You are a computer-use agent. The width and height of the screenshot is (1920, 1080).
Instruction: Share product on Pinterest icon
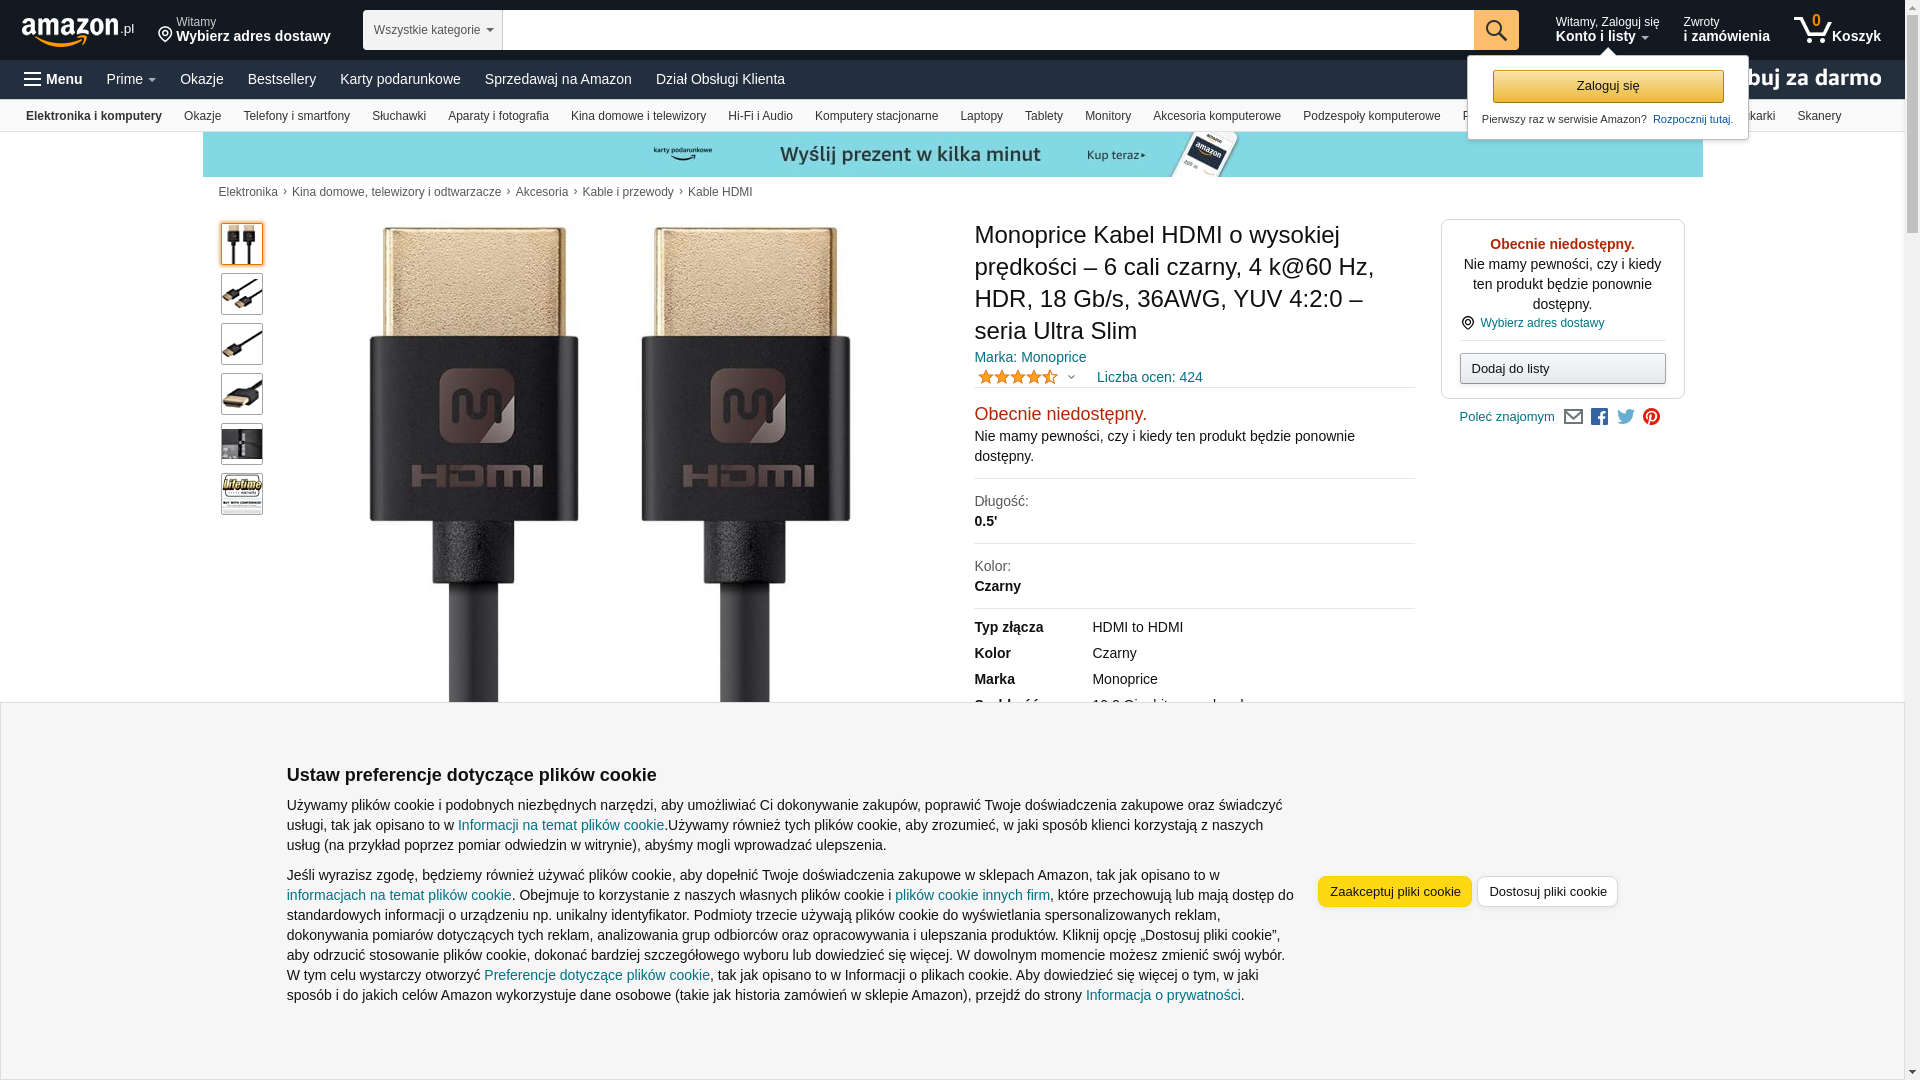(1651, 417)
